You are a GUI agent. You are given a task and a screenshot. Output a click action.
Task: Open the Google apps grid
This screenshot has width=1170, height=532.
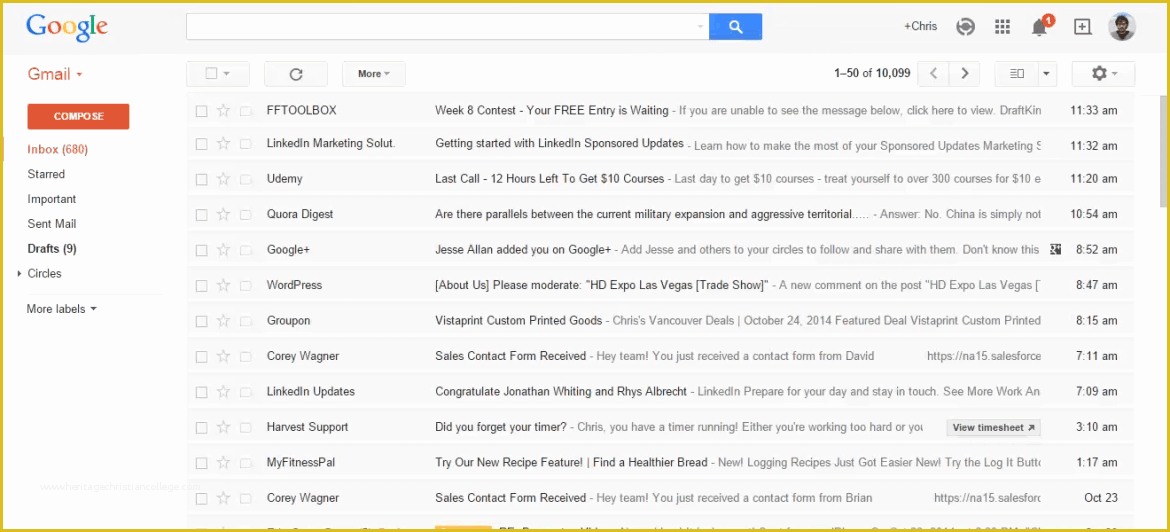coord(1002,27)
